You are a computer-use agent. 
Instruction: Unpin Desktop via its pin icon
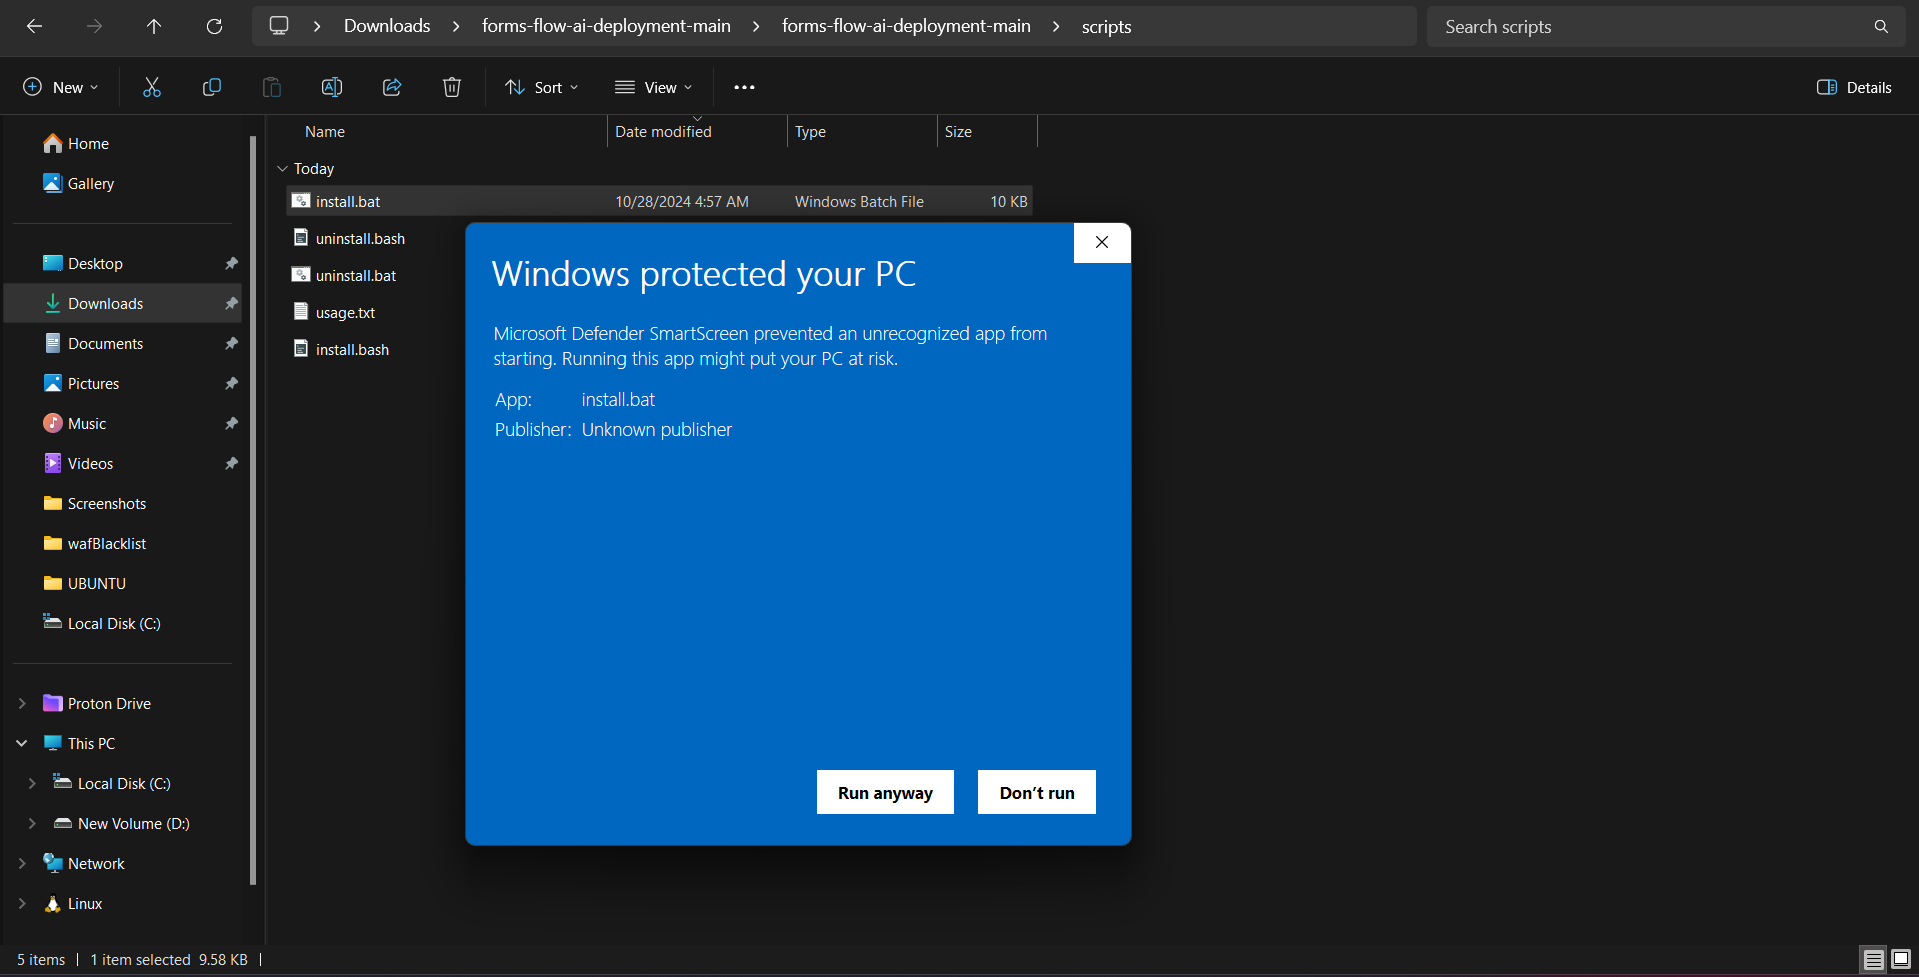coord(231,264)
